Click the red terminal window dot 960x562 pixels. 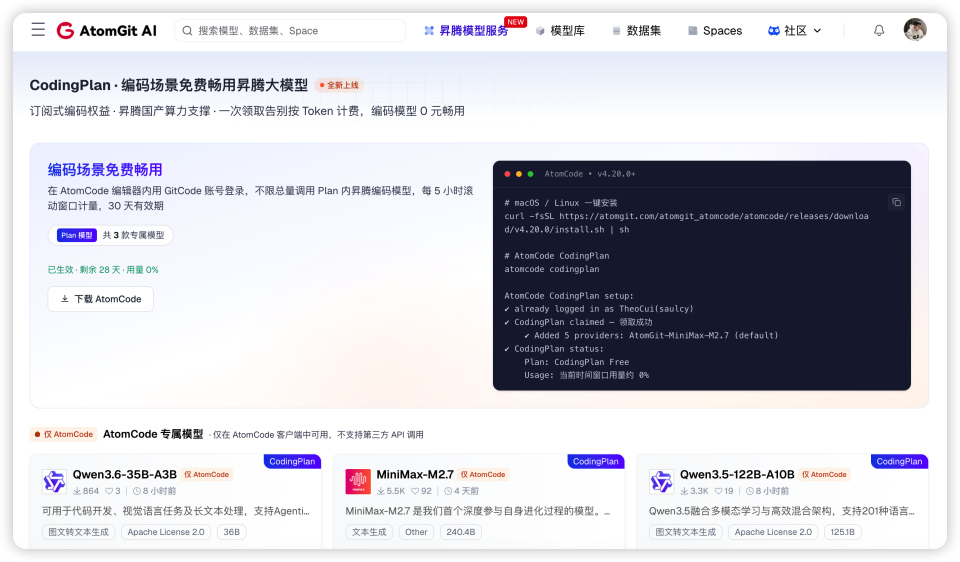(x=507, y=174)
